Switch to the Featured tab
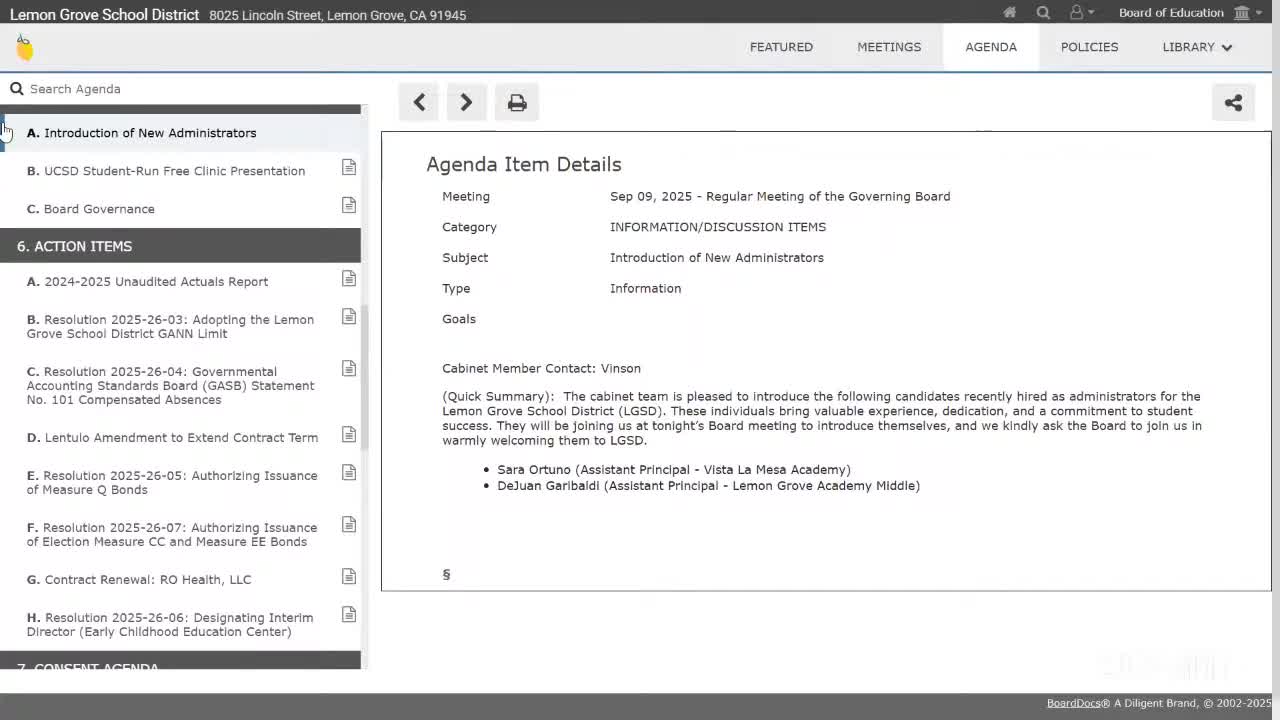The height and width of the screenshot is (720, 1280). (x=781, y=47)
